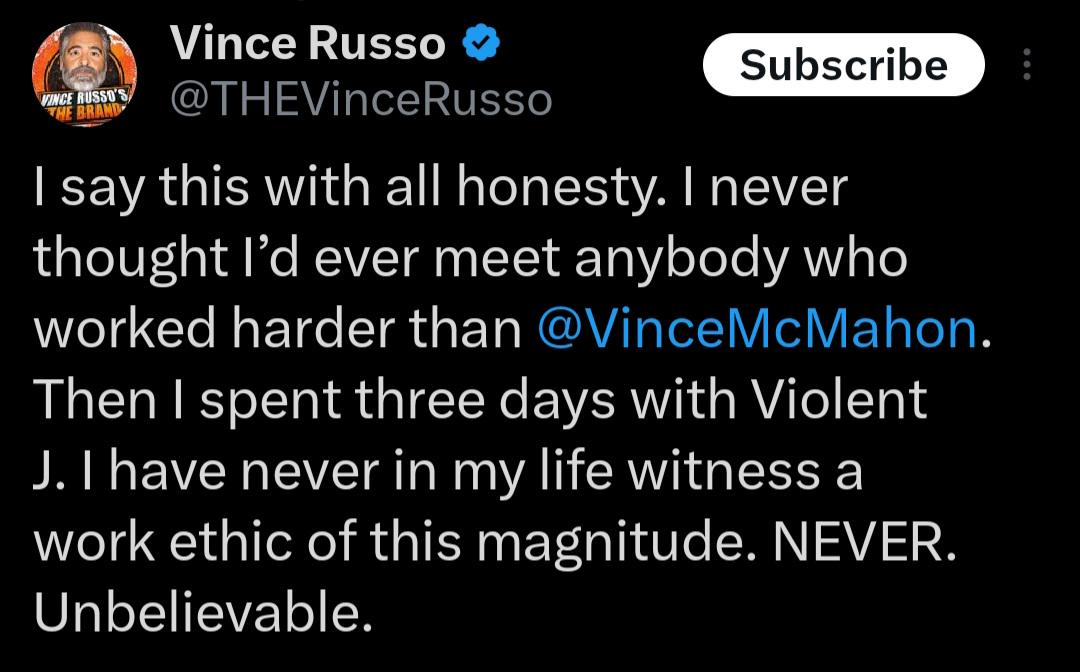Open the @THEVinceRusso handle link
This screenshot has width=1080, height=672.
click(361, 99)
